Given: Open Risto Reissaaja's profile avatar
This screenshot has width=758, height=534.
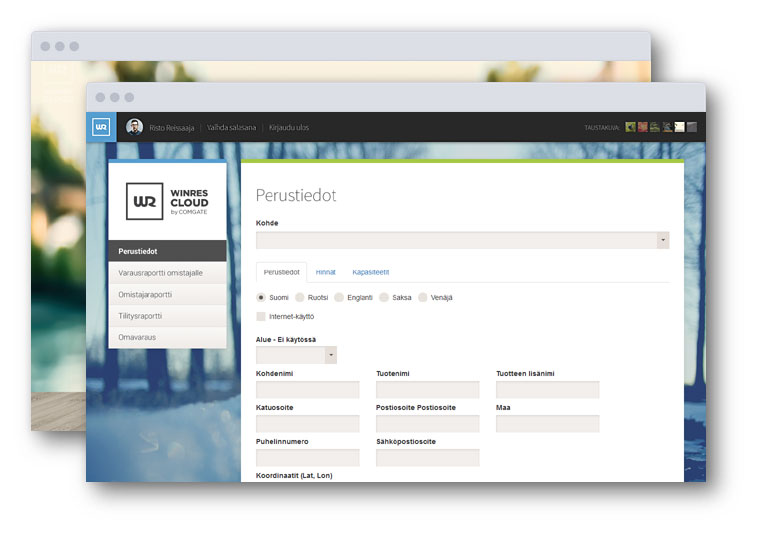Looking at the screenshot, I should click(x=134, y=127).
